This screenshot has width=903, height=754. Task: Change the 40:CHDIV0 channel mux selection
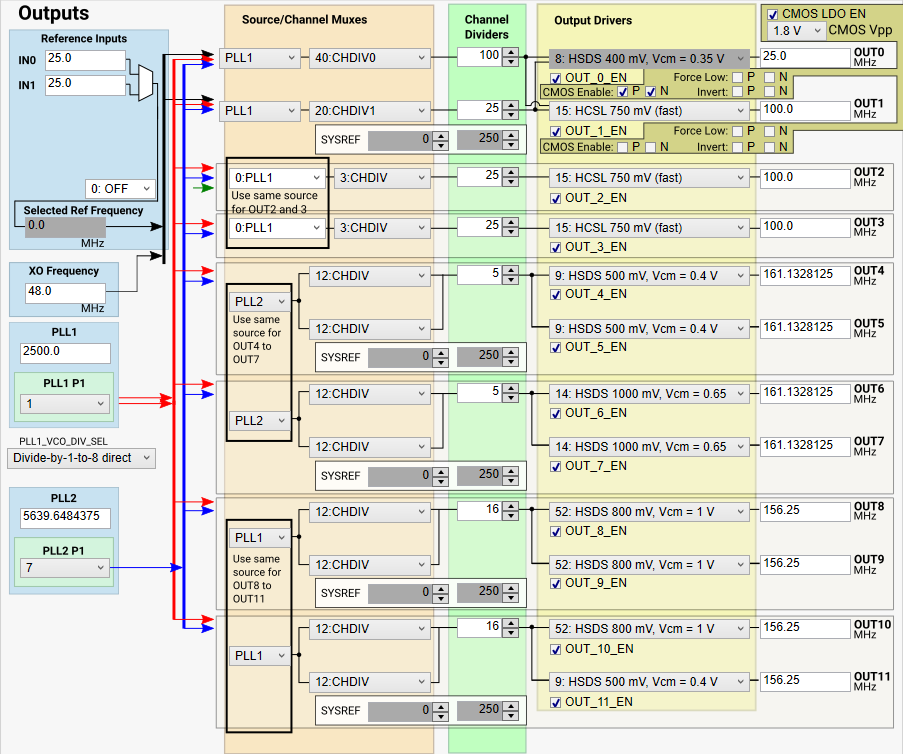coord(369,58)
